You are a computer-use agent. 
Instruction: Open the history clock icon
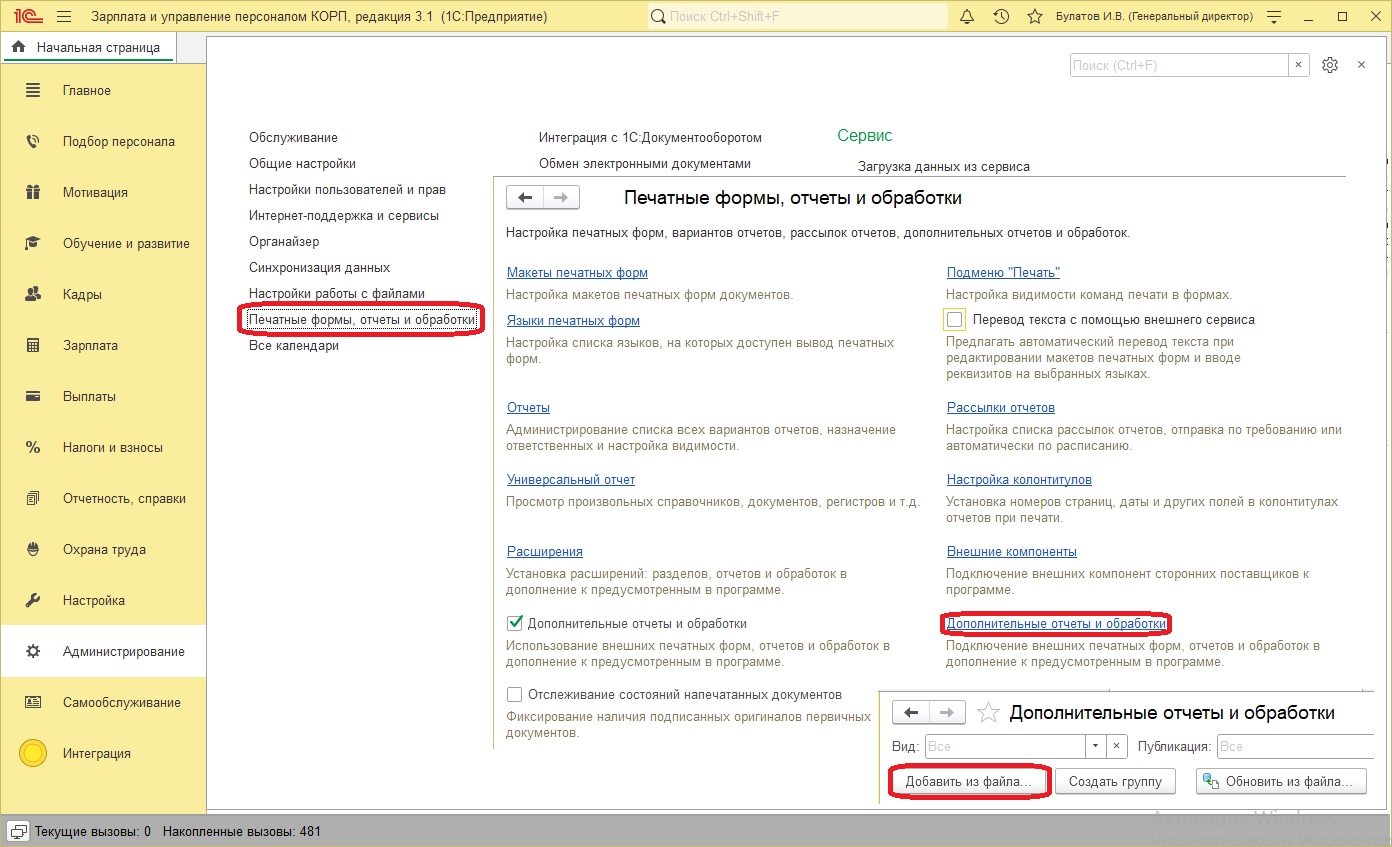click(1001, 17)
